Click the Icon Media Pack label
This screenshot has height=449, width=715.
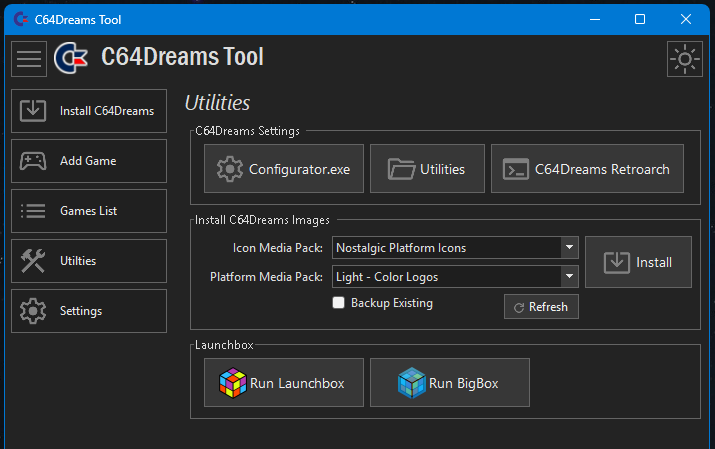click(278, 248)
